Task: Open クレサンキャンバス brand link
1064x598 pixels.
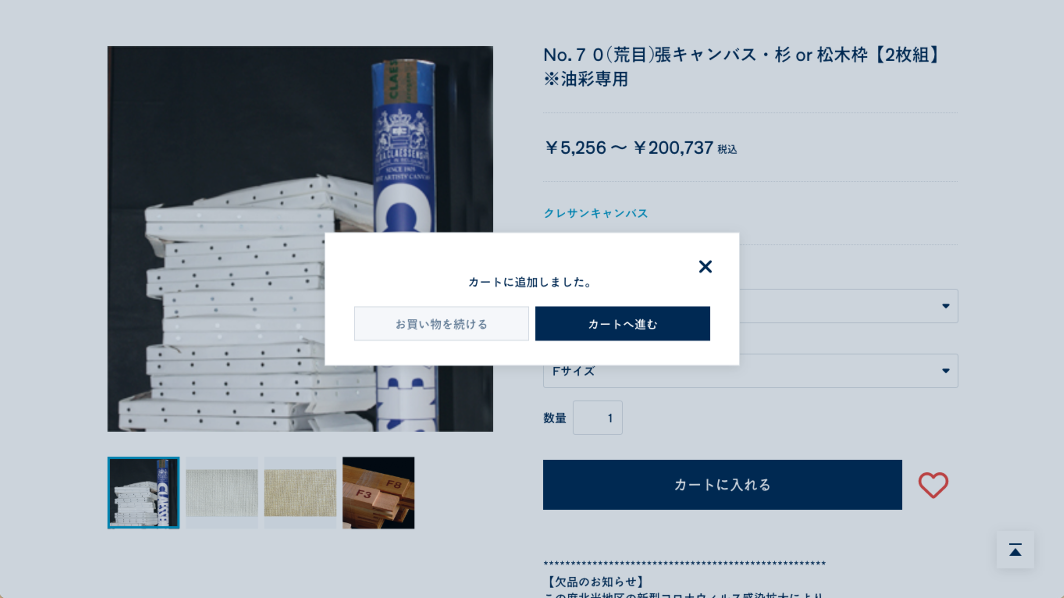Action: coord(596,213)
